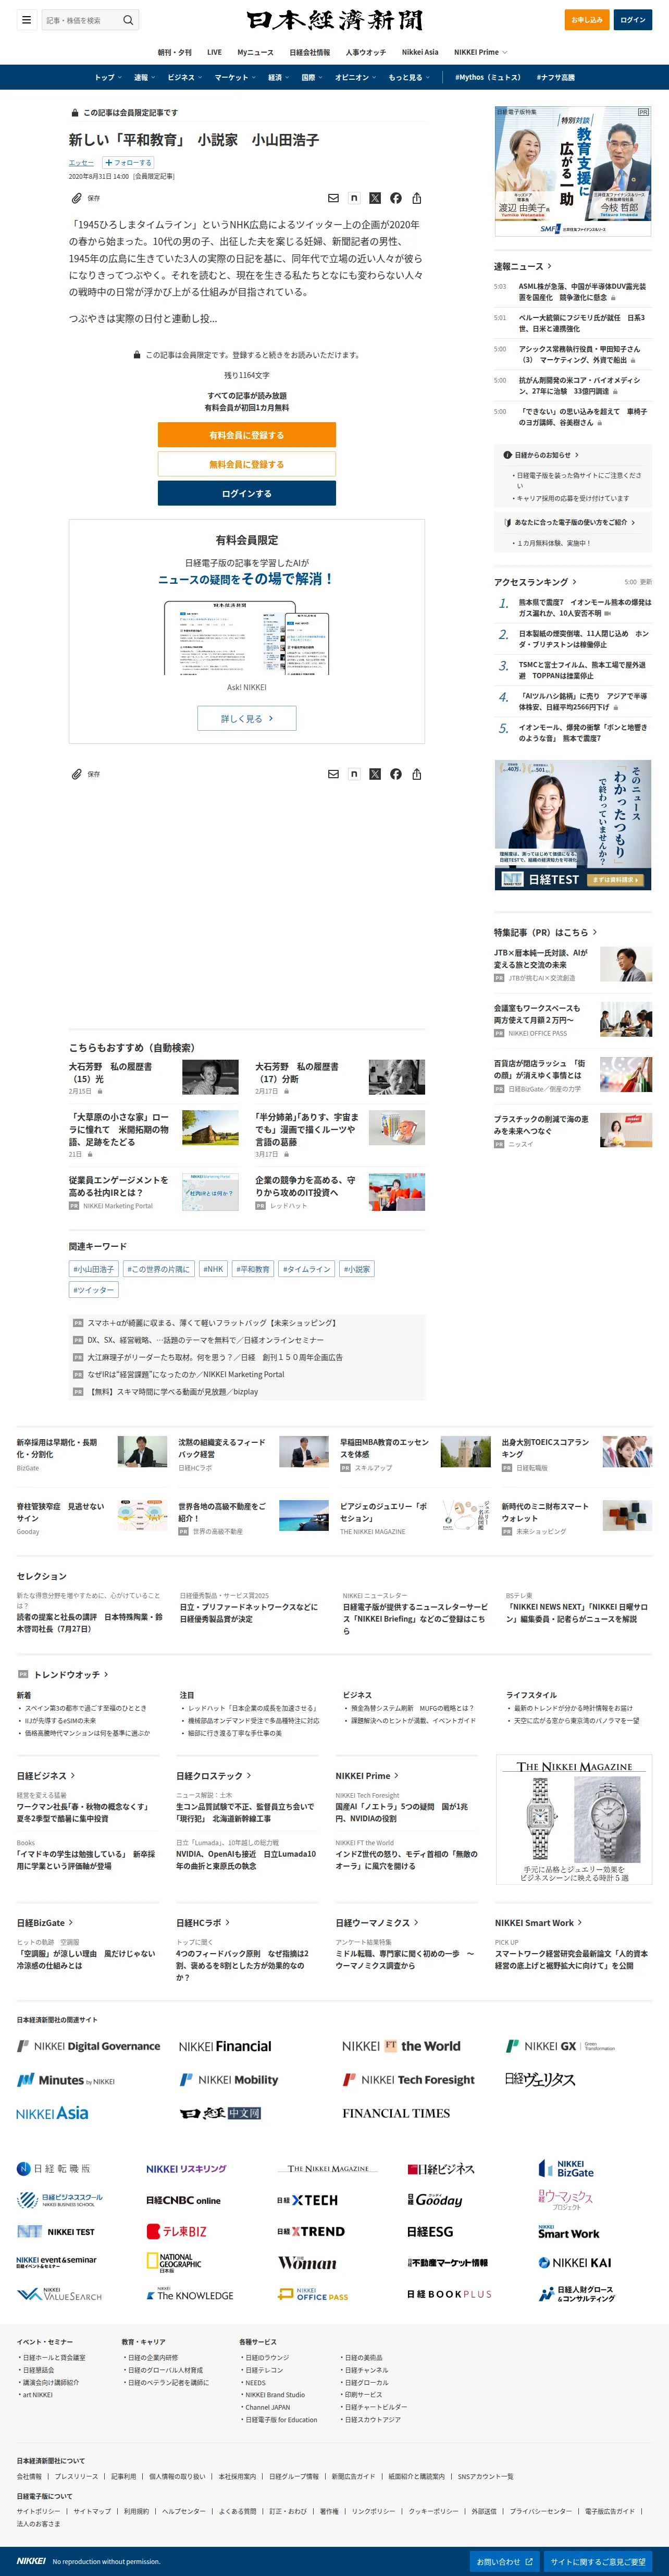Viewport: 669px width, 2576px height.
Task: Save the article using the paperclip under the headline
Action: coord(77,198)
